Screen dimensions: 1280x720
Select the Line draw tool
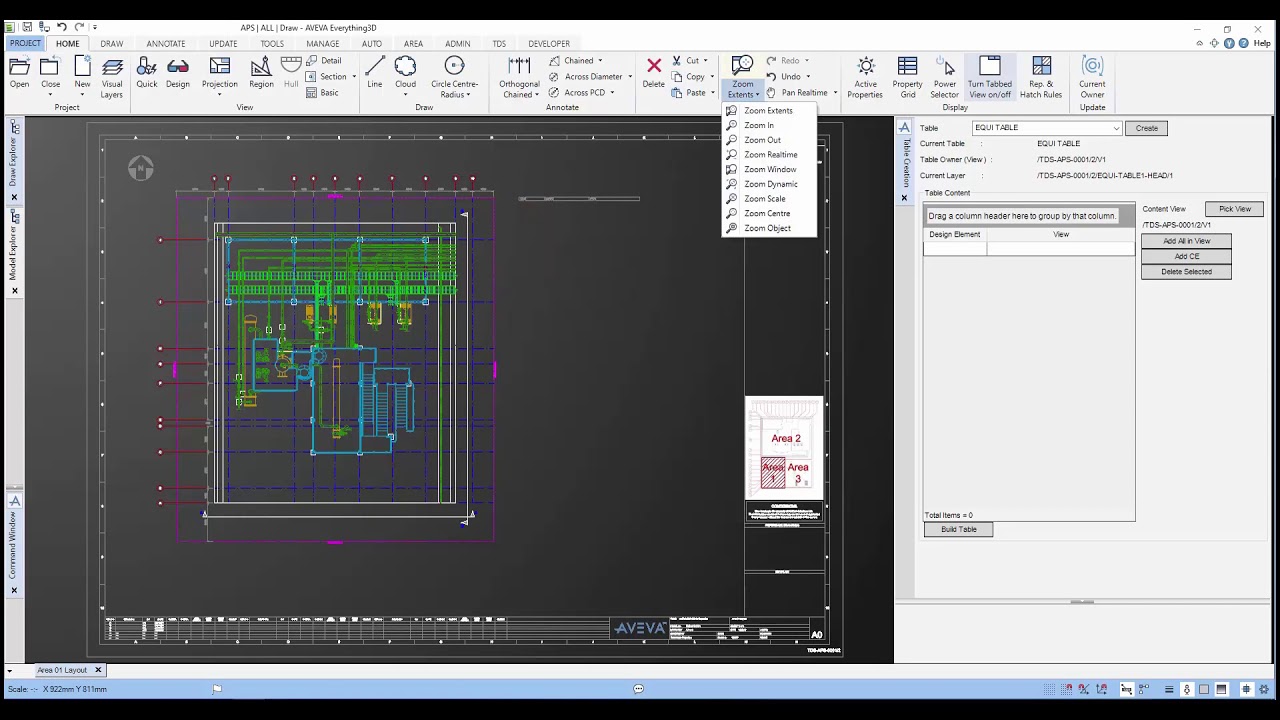point(375,74)
